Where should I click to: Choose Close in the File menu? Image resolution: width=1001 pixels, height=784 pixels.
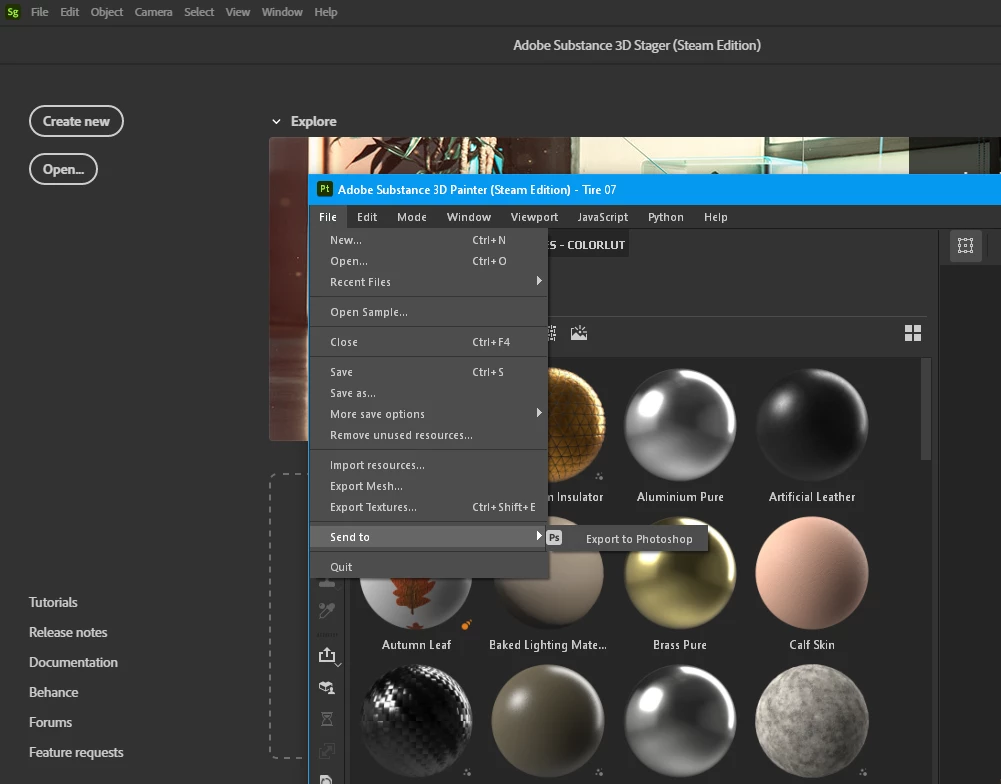[x=428, y=342]
